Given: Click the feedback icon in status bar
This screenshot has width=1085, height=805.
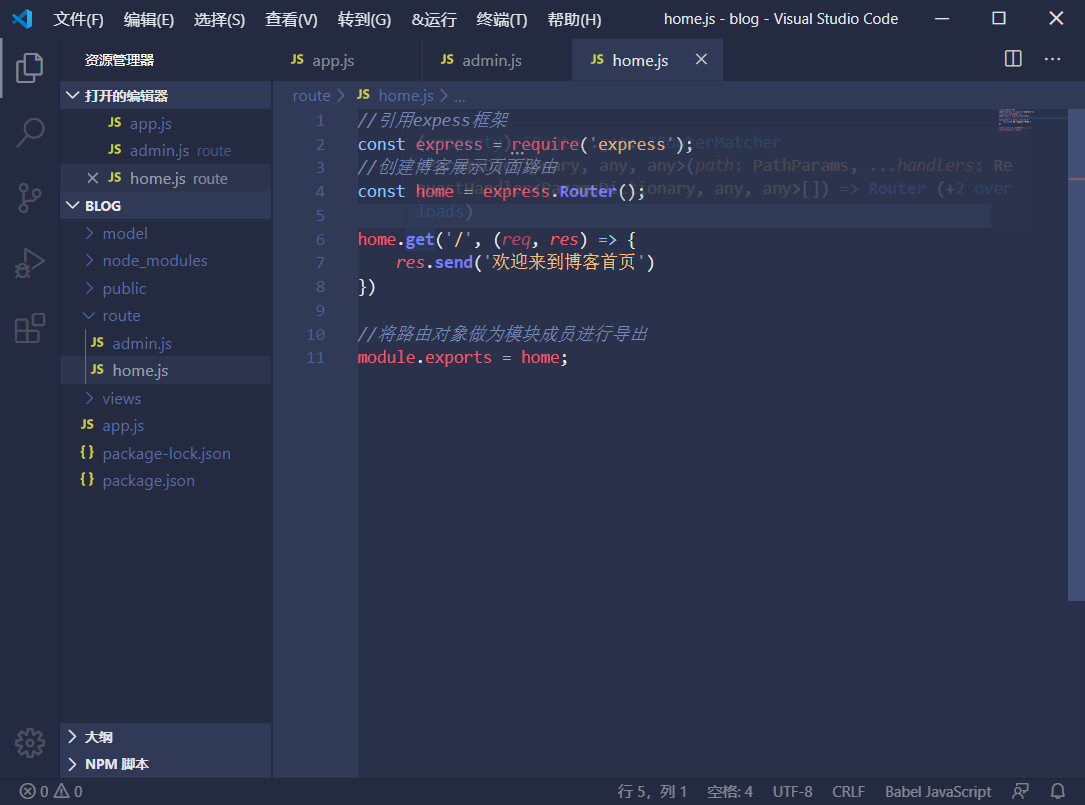Looking at the screenshot, I should [1020, 791].
